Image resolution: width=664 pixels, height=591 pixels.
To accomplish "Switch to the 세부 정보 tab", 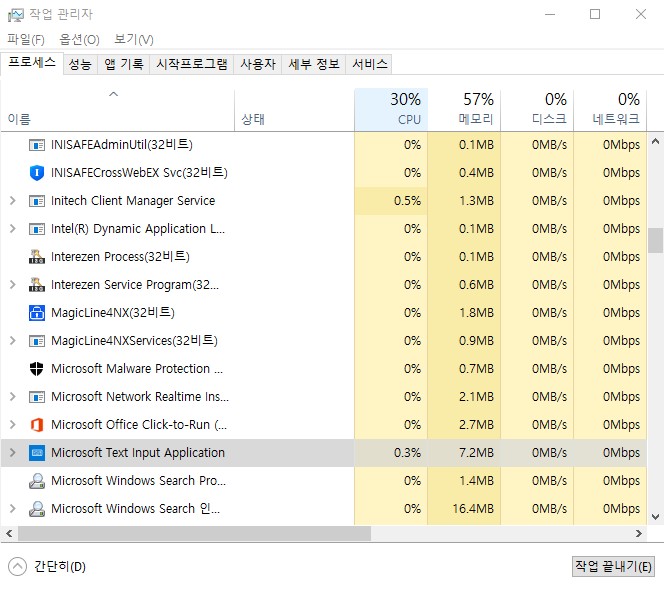I will pyautogui.click(x=314, y=64).
